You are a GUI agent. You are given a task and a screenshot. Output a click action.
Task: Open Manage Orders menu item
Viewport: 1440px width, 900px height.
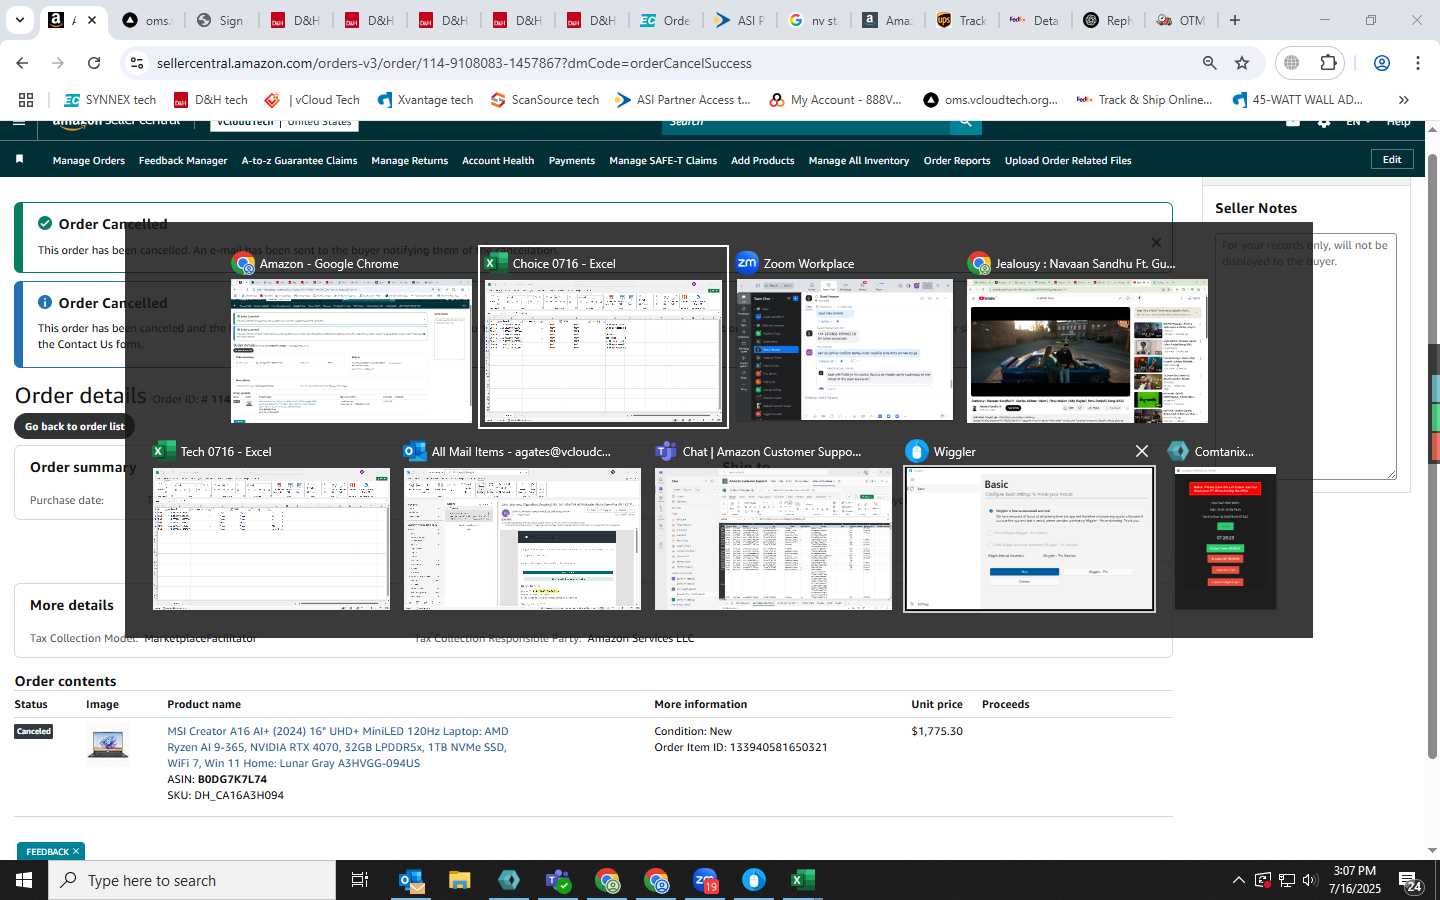(89, 160)
